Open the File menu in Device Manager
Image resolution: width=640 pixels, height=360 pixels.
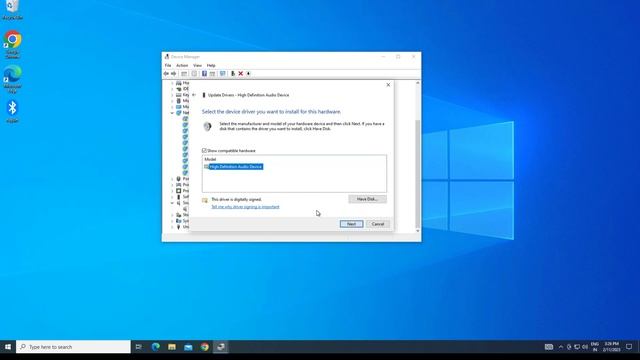pyautogui.click(x=168, y=65)
